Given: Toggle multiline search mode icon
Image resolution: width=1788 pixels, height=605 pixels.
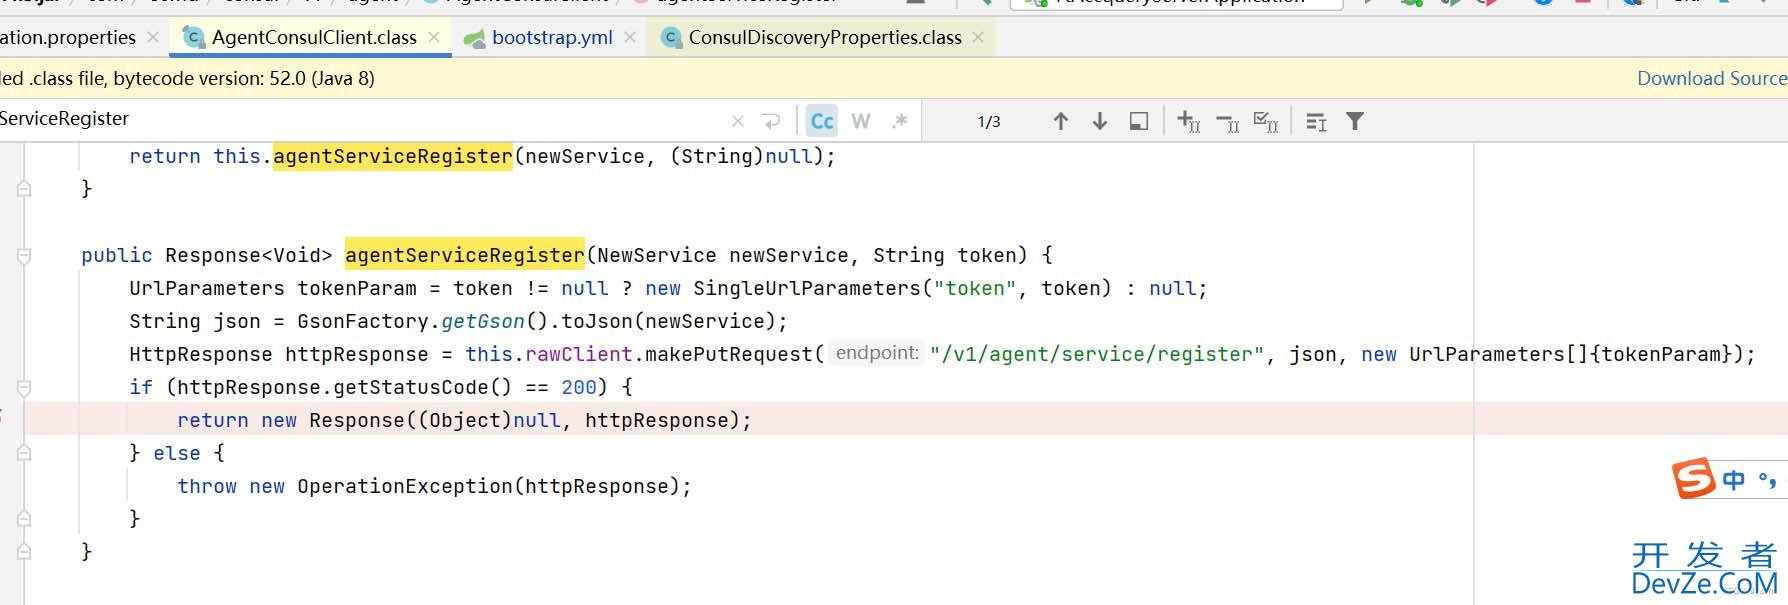Looking at the screenshot, I should (1316, 121).
